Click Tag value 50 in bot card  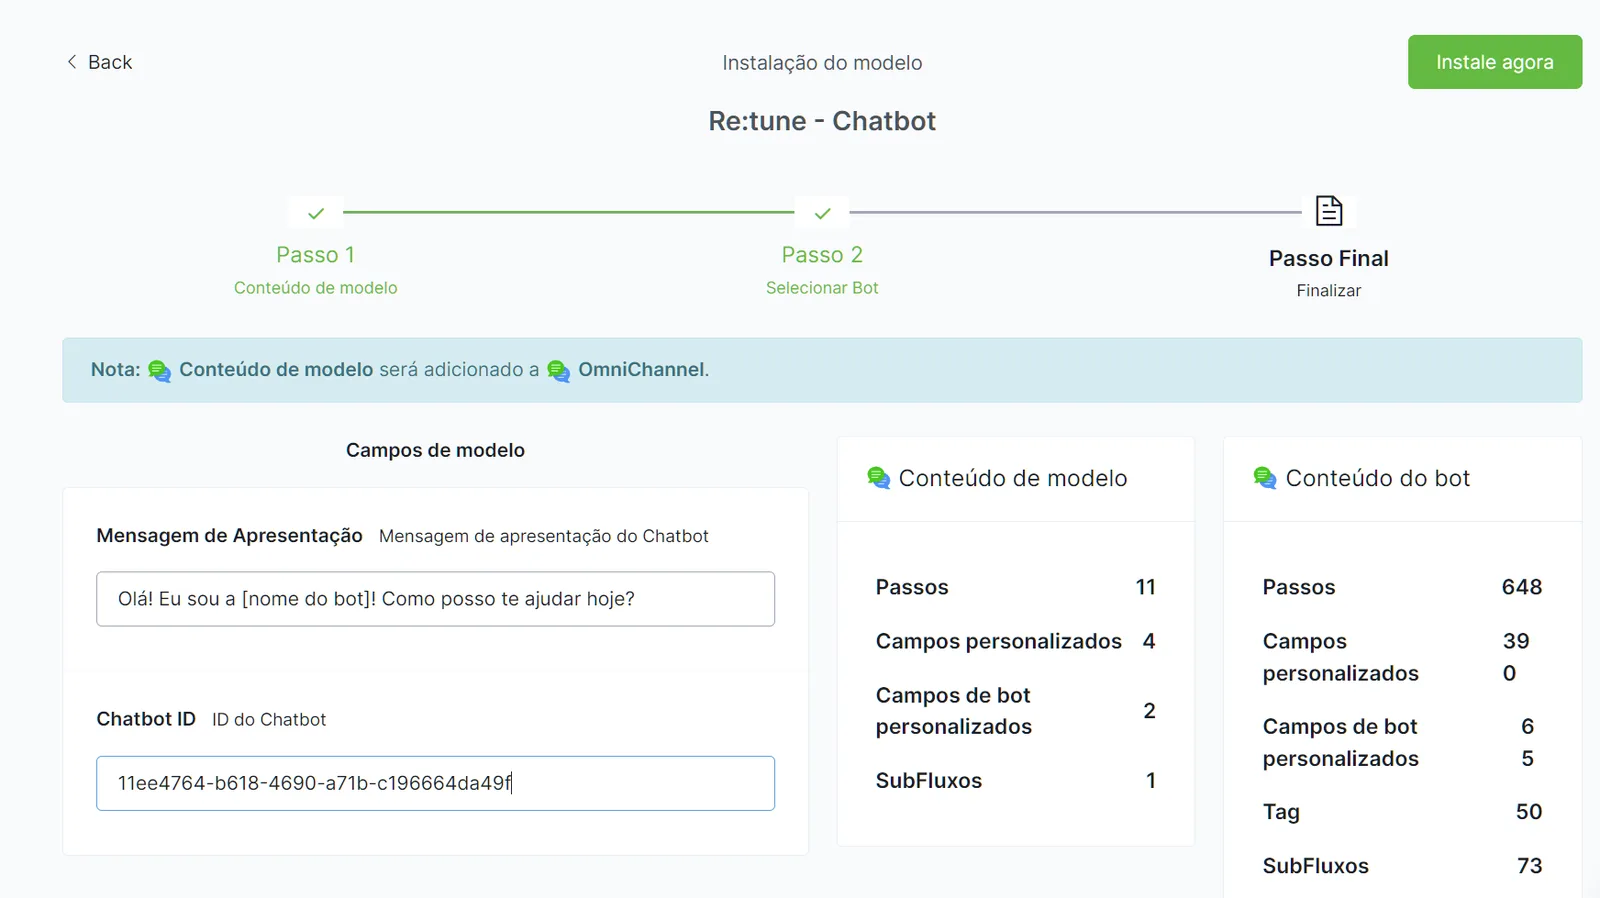pyautogui.click(x=1529, y=812)
